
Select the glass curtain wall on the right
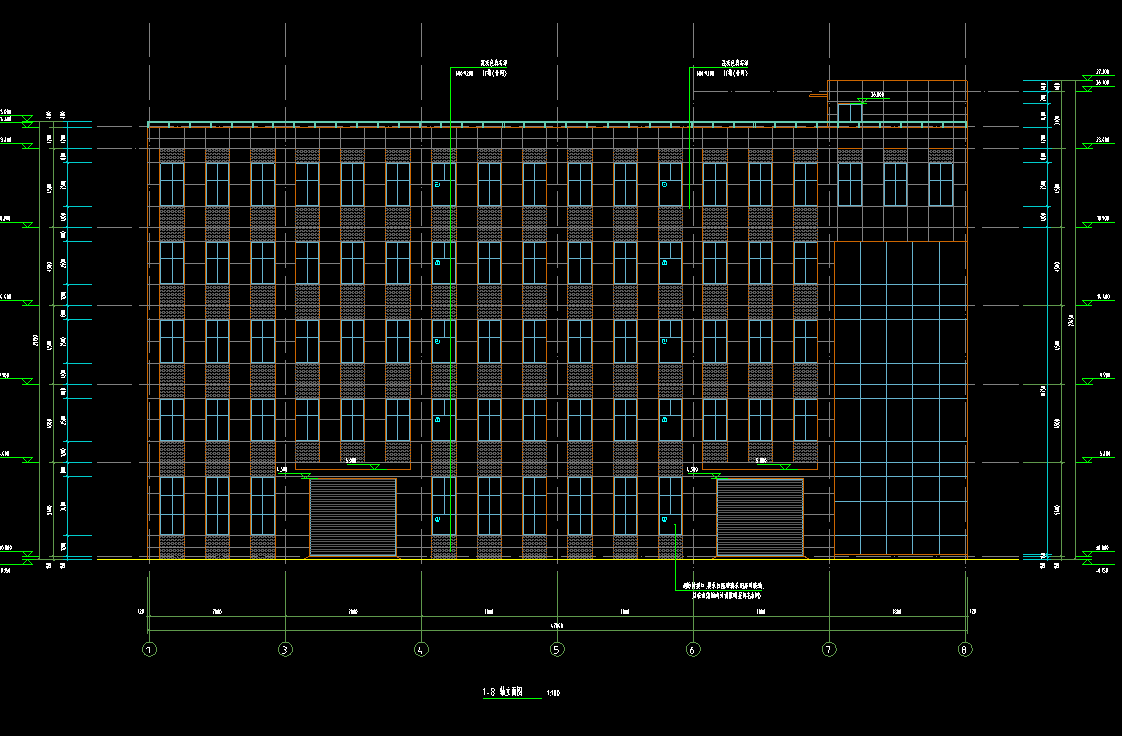tap(900, 398)
